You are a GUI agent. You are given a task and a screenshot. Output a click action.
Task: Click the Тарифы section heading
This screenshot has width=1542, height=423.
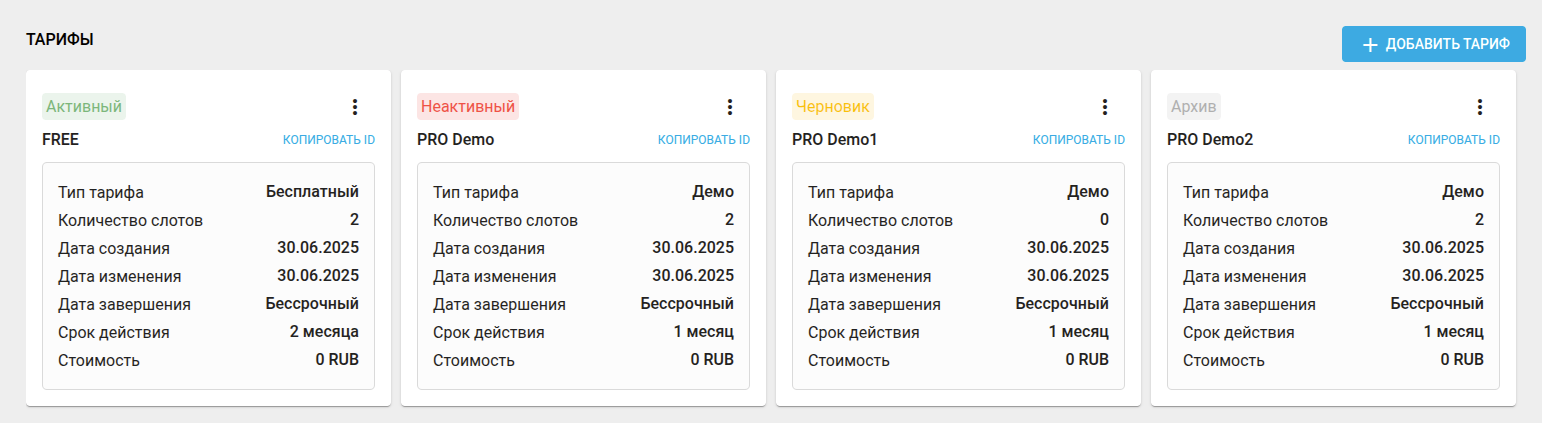pos(60,39)
